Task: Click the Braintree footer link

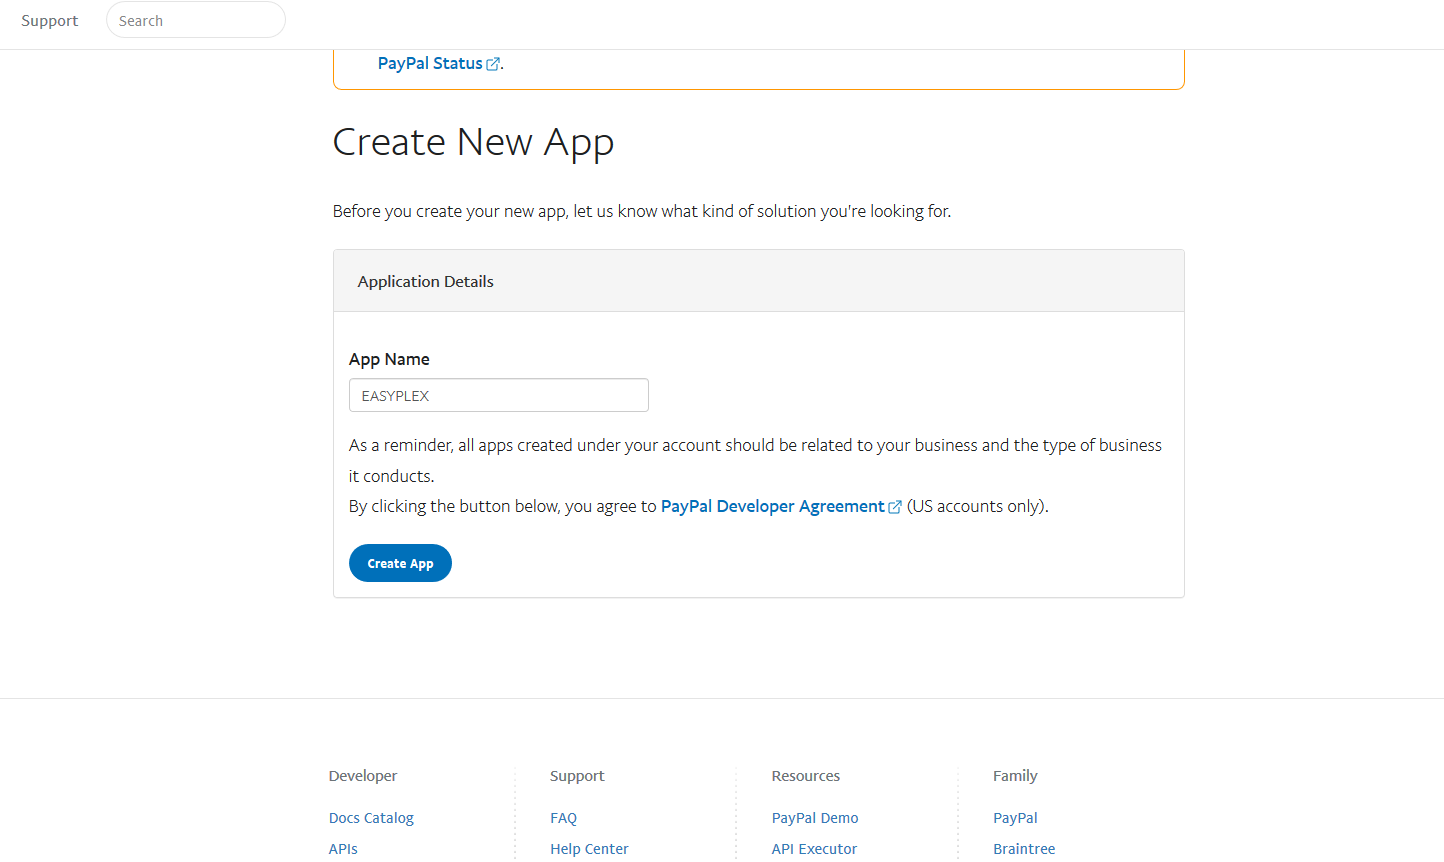Action: 1024,848
